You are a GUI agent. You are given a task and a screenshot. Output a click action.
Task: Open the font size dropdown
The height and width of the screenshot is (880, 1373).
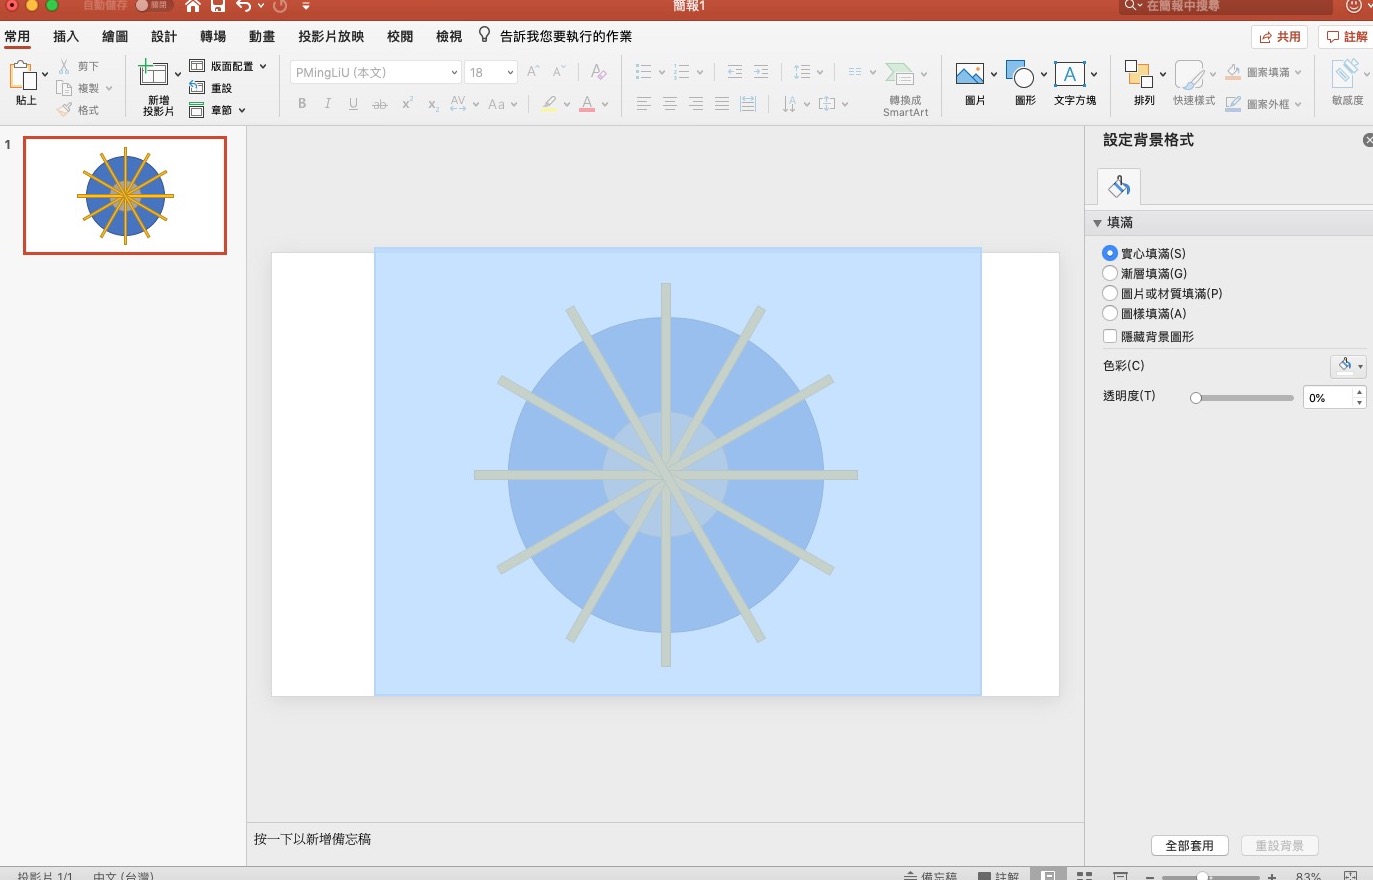(x=510, y=72)
